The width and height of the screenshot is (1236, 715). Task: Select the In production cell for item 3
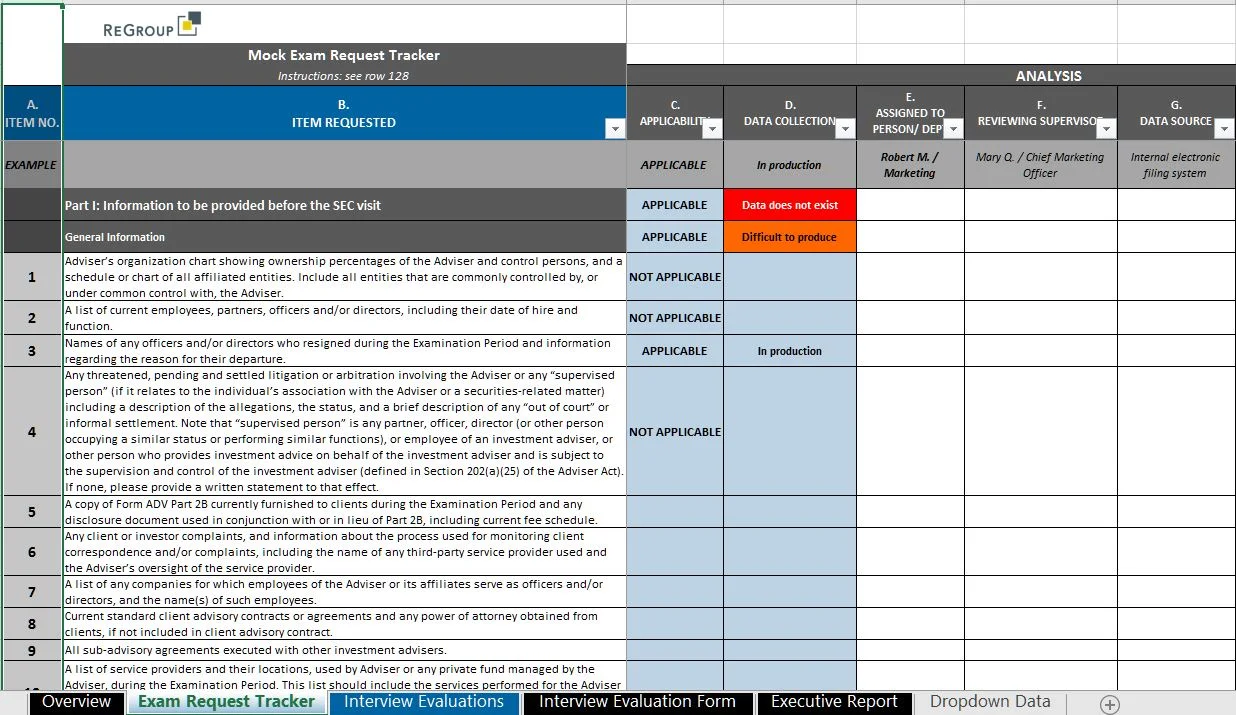point(790,351)
